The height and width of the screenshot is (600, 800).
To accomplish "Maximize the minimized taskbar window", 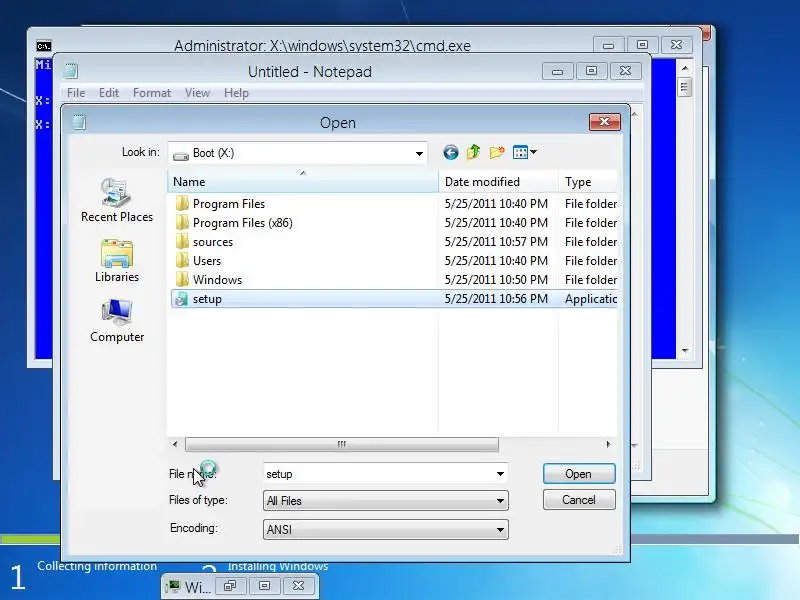I will pos(264,586).
